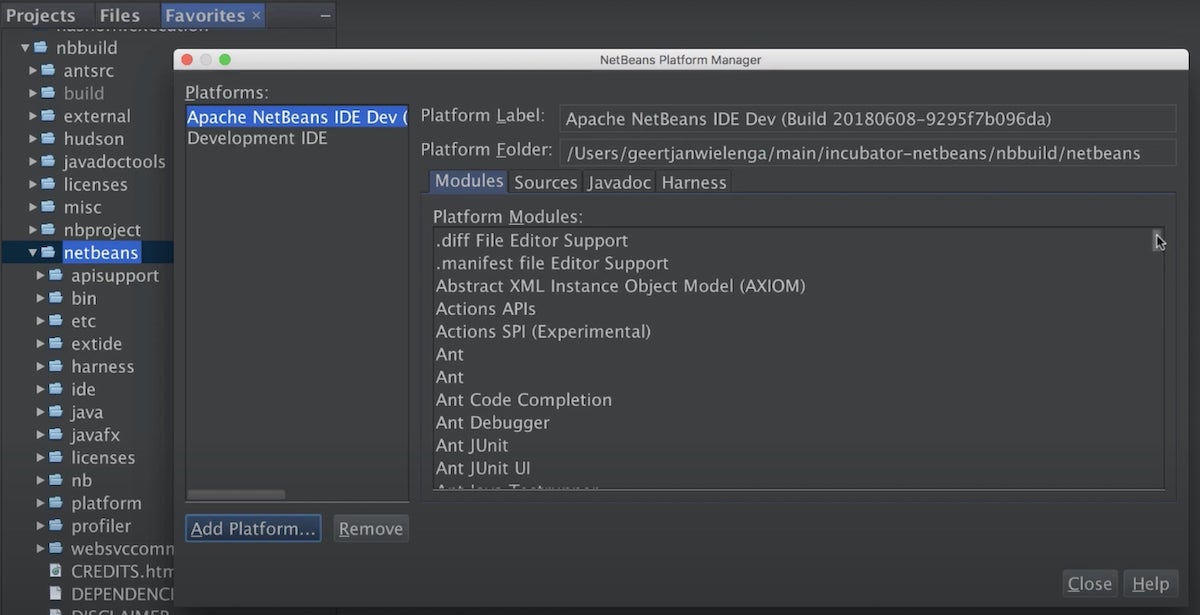Image resolution: width=1200 pixels, height=615 pixels.
Task: Click the javafx folder icon
Action: [55, 435]
